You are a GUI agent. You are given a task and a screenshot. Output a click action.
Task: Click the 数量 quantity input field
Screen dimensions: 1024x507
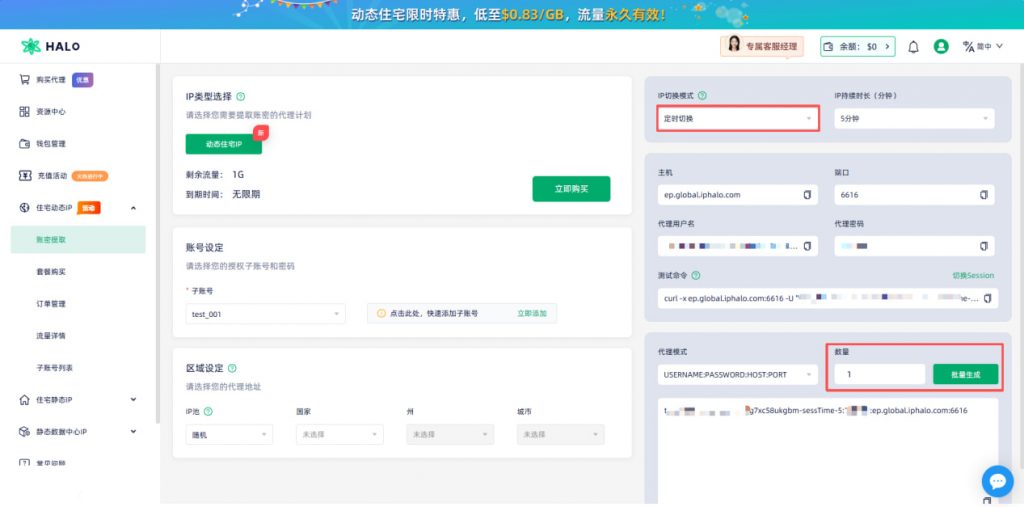(879, 374)
